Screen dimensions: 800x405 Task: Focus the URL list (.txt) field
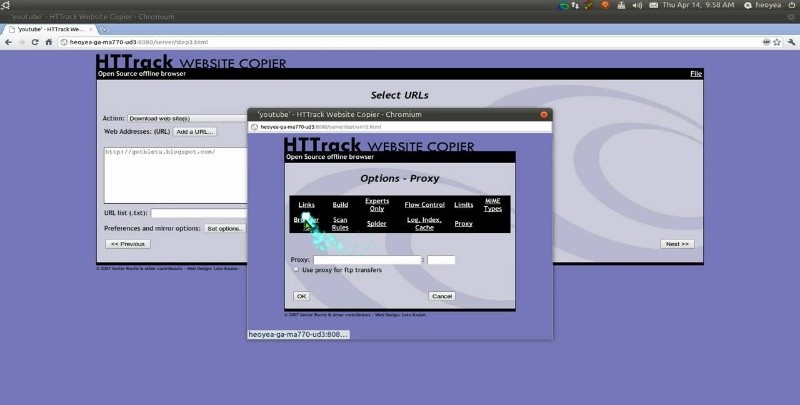tap(199, 213)
